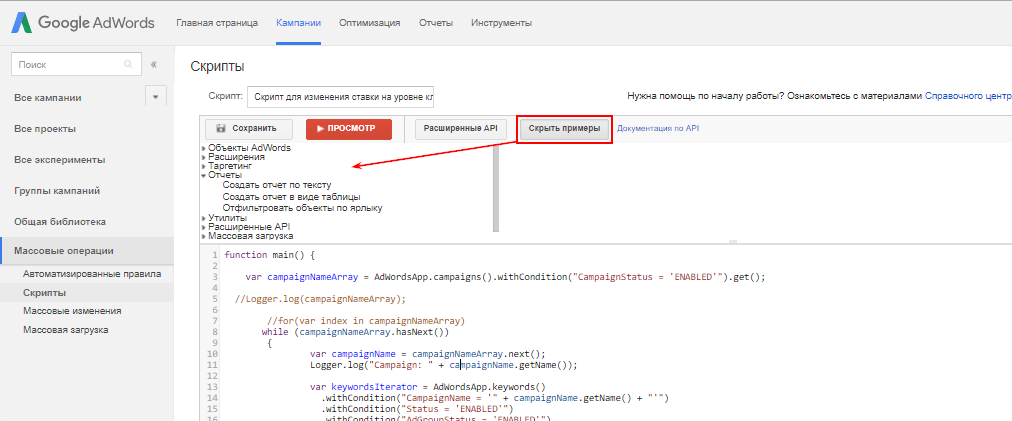Expand the Таргетинг tree node

[204, 166]
